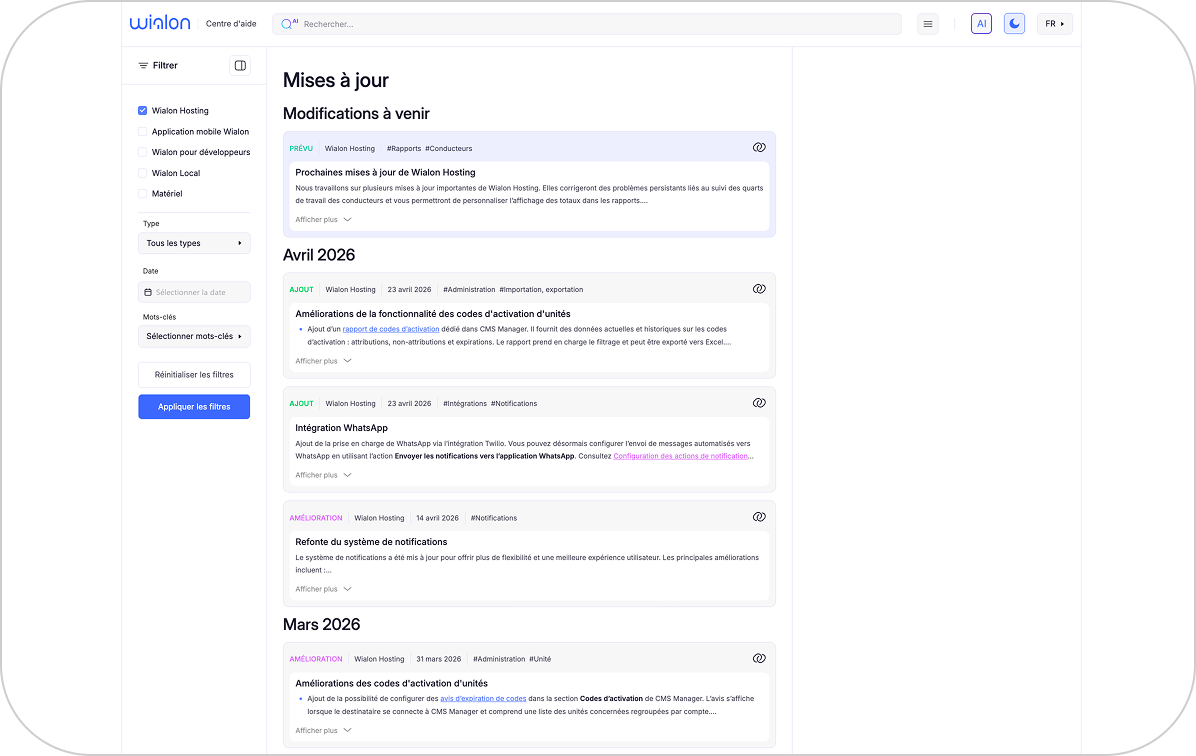
Task: Click Intégration WhatsApp title
Action: 341,428
